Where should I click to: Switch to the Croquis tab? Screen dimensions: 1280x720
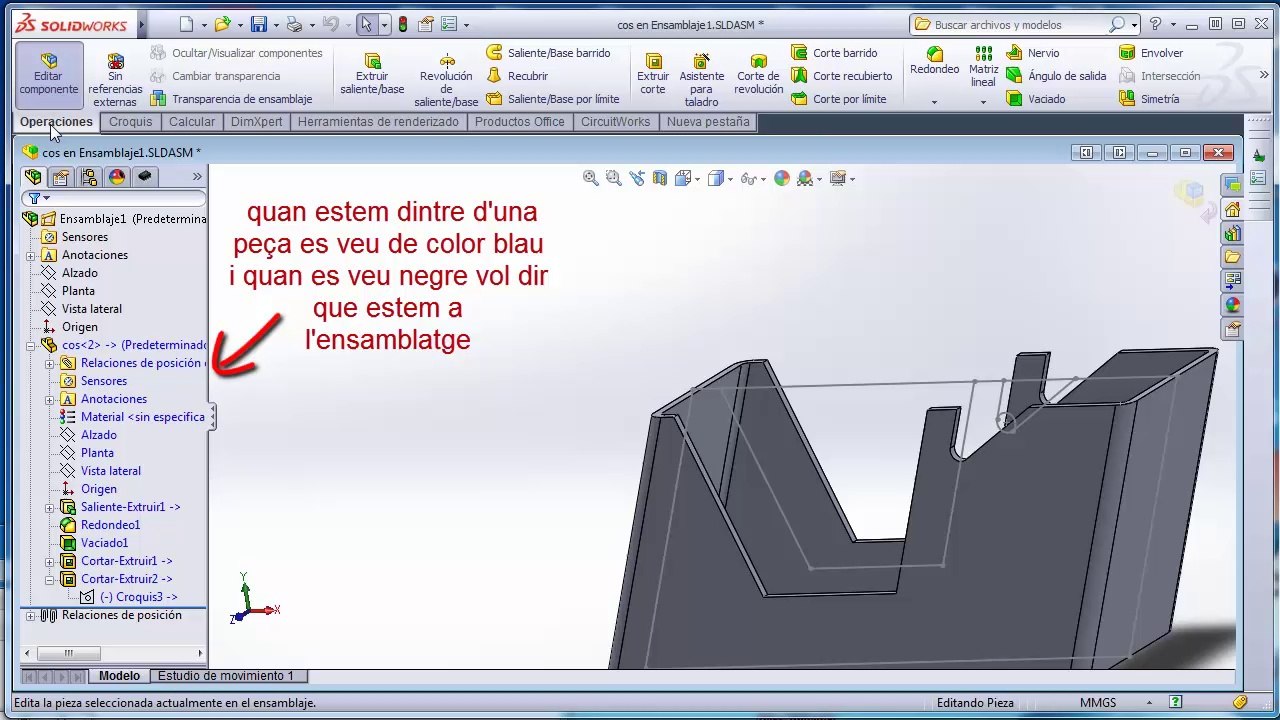coord(131,122)
